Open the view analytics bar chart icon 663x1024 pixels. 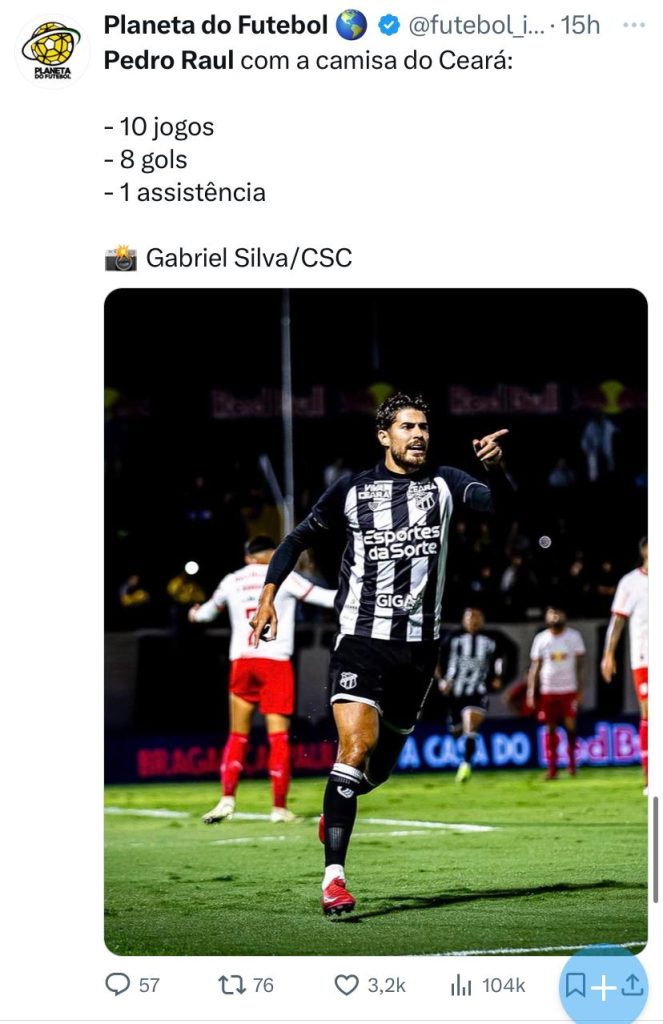click(x=461, y=985)
